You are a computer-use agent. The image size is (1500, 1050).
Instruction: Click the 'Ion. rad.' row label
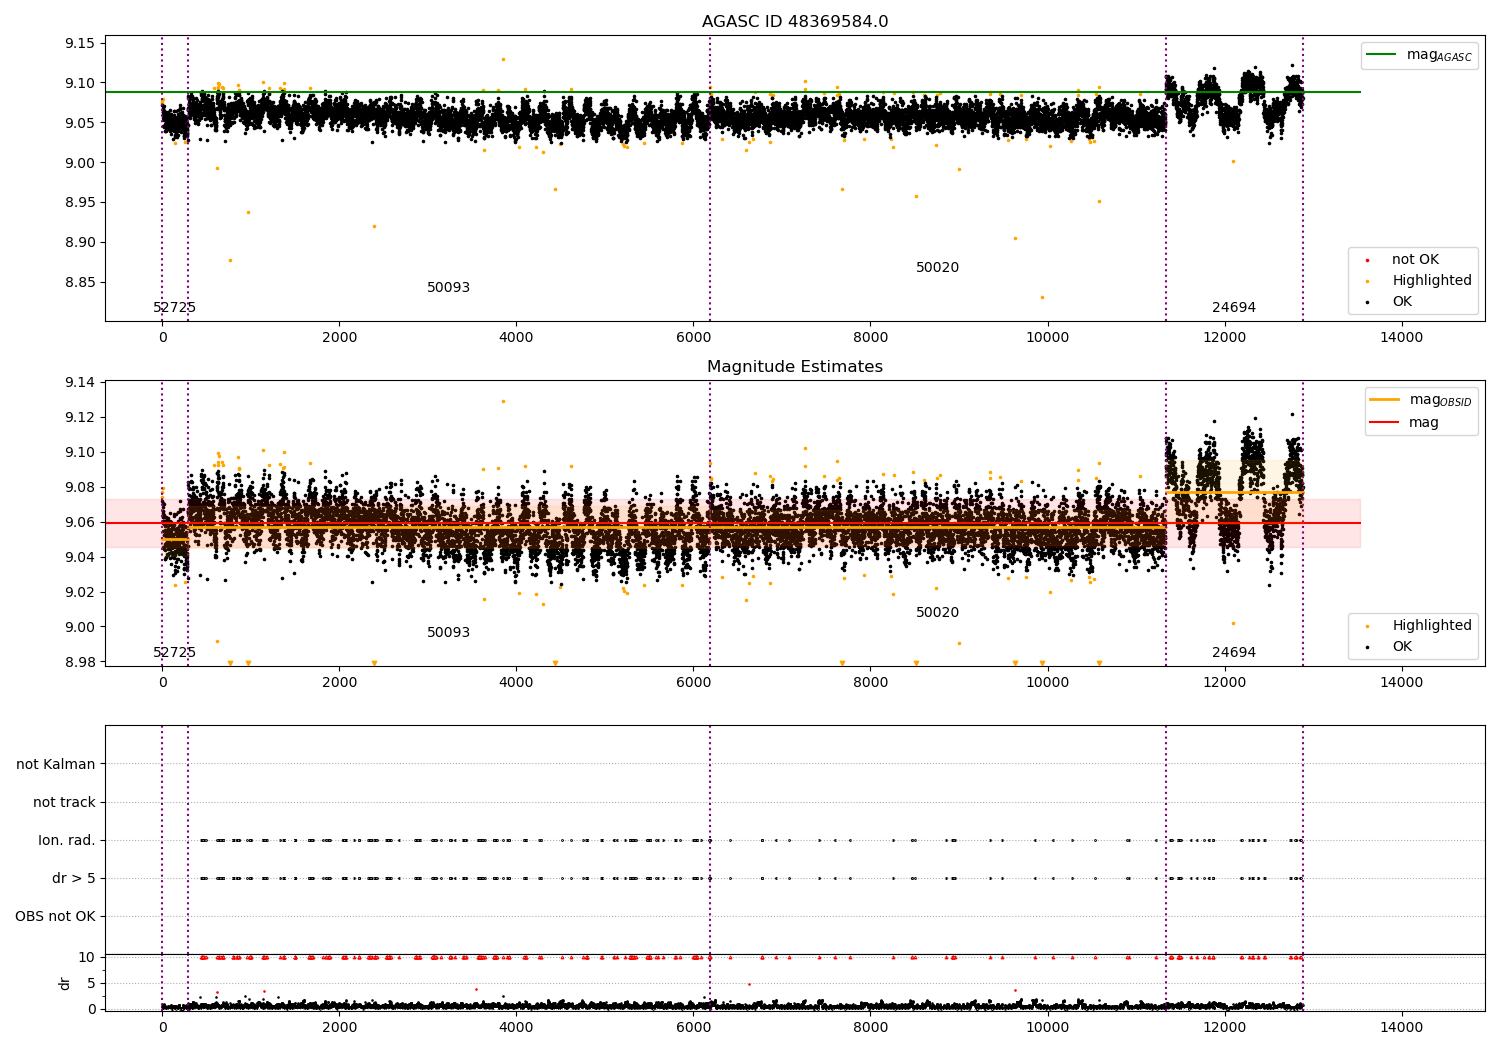pos(67,841)
